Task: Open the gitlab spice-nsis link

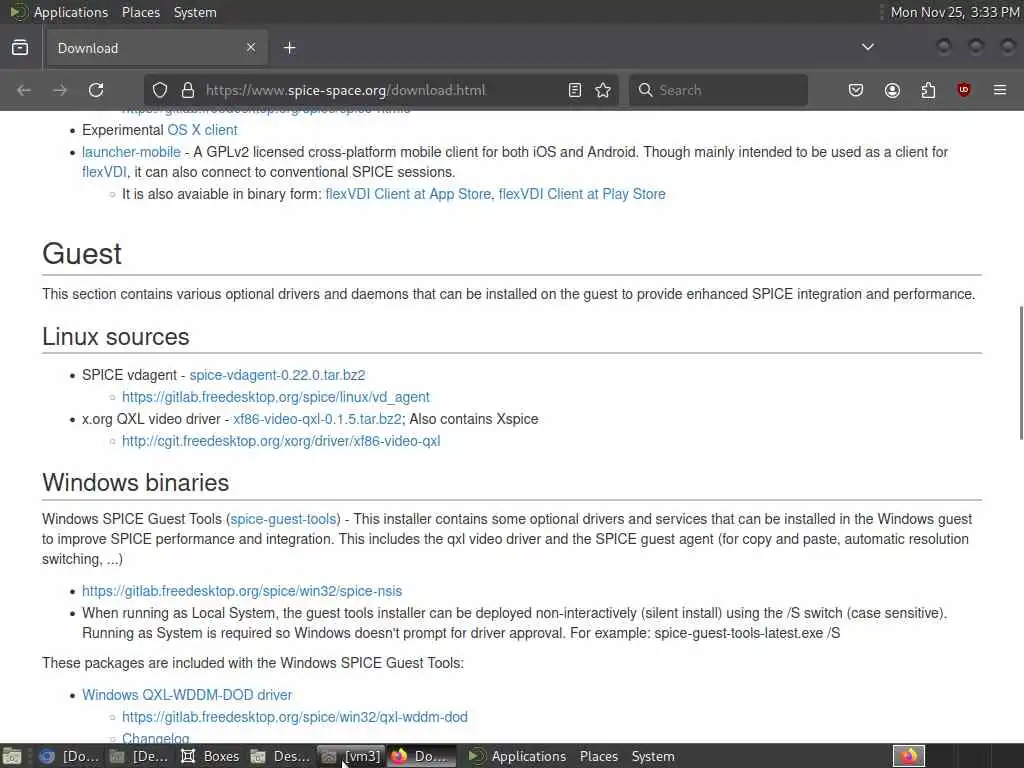Action: point(242,591)
